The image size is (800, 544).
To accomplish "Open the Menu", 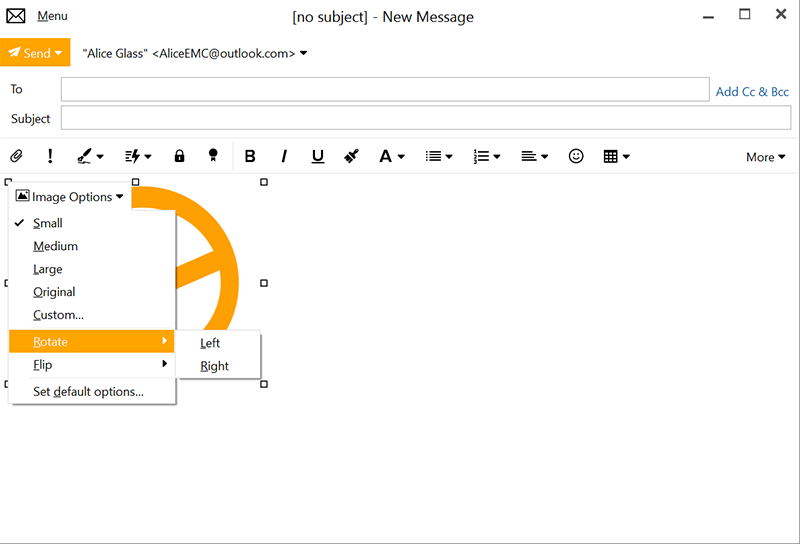I will tap(52, 16).
